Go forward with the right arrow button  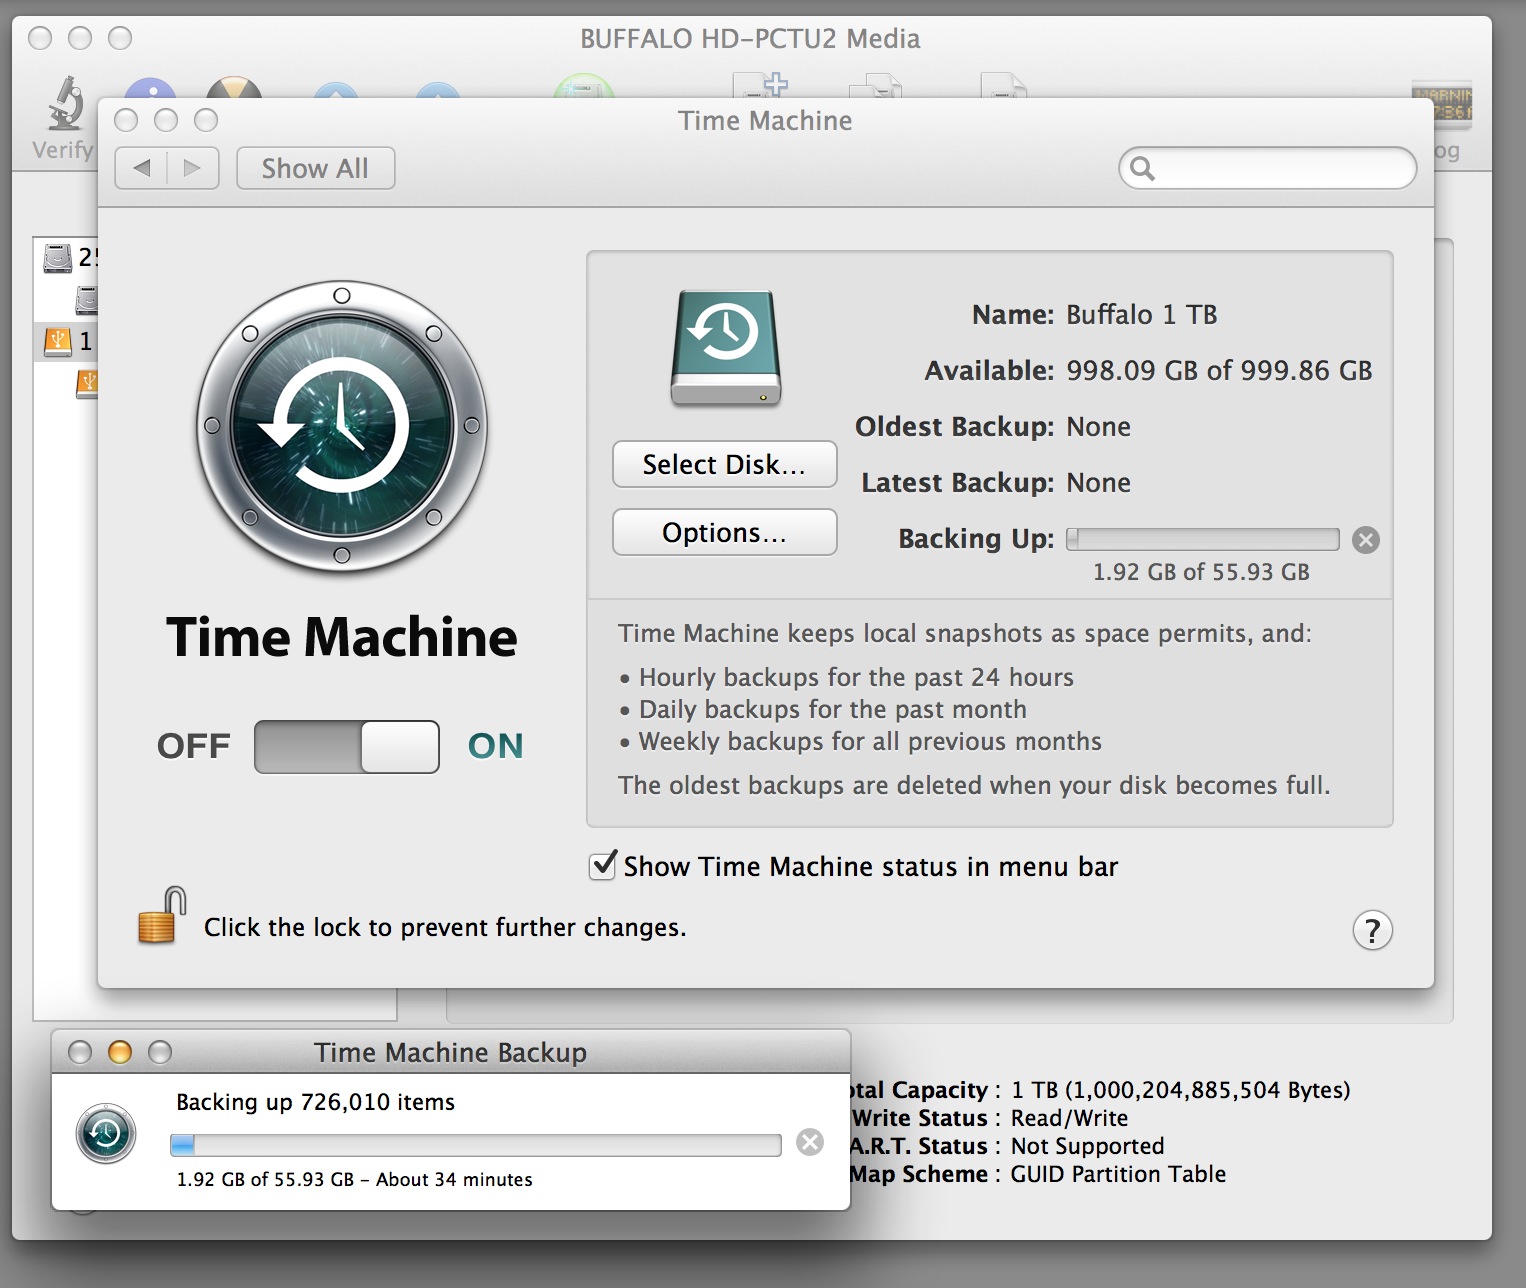pos(192,169)
